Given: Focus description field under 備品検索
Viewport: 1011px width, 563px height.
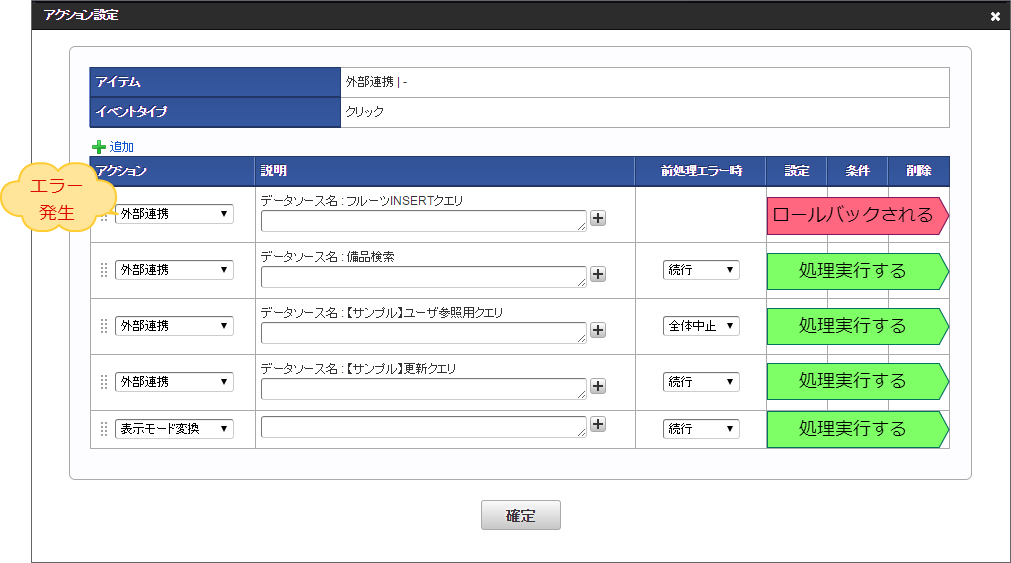Looking at the screenshot, I should click(424, 277).
